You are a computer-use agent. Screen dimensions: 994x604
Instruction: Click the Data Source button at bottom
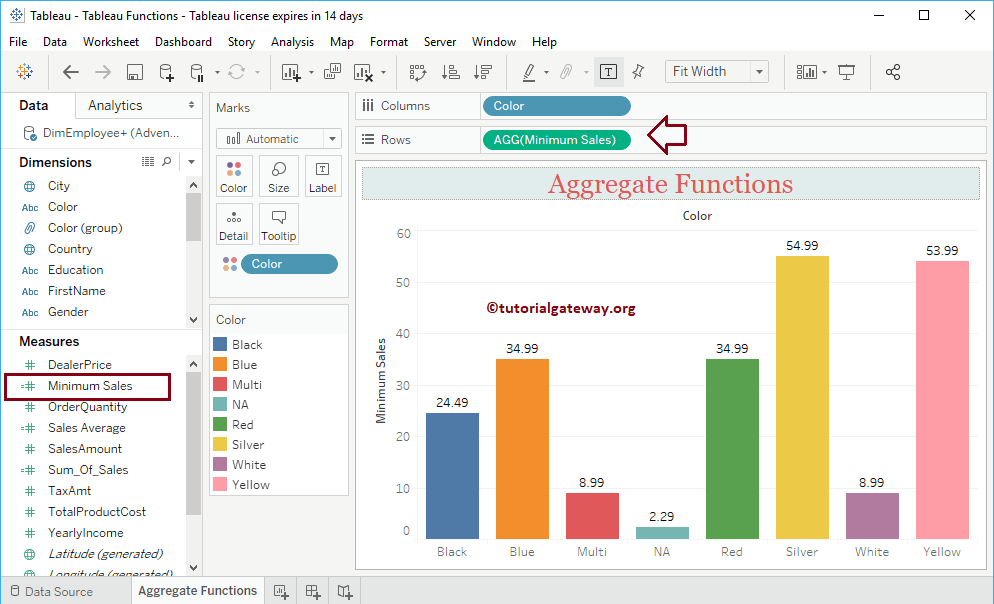pos(60,590)
